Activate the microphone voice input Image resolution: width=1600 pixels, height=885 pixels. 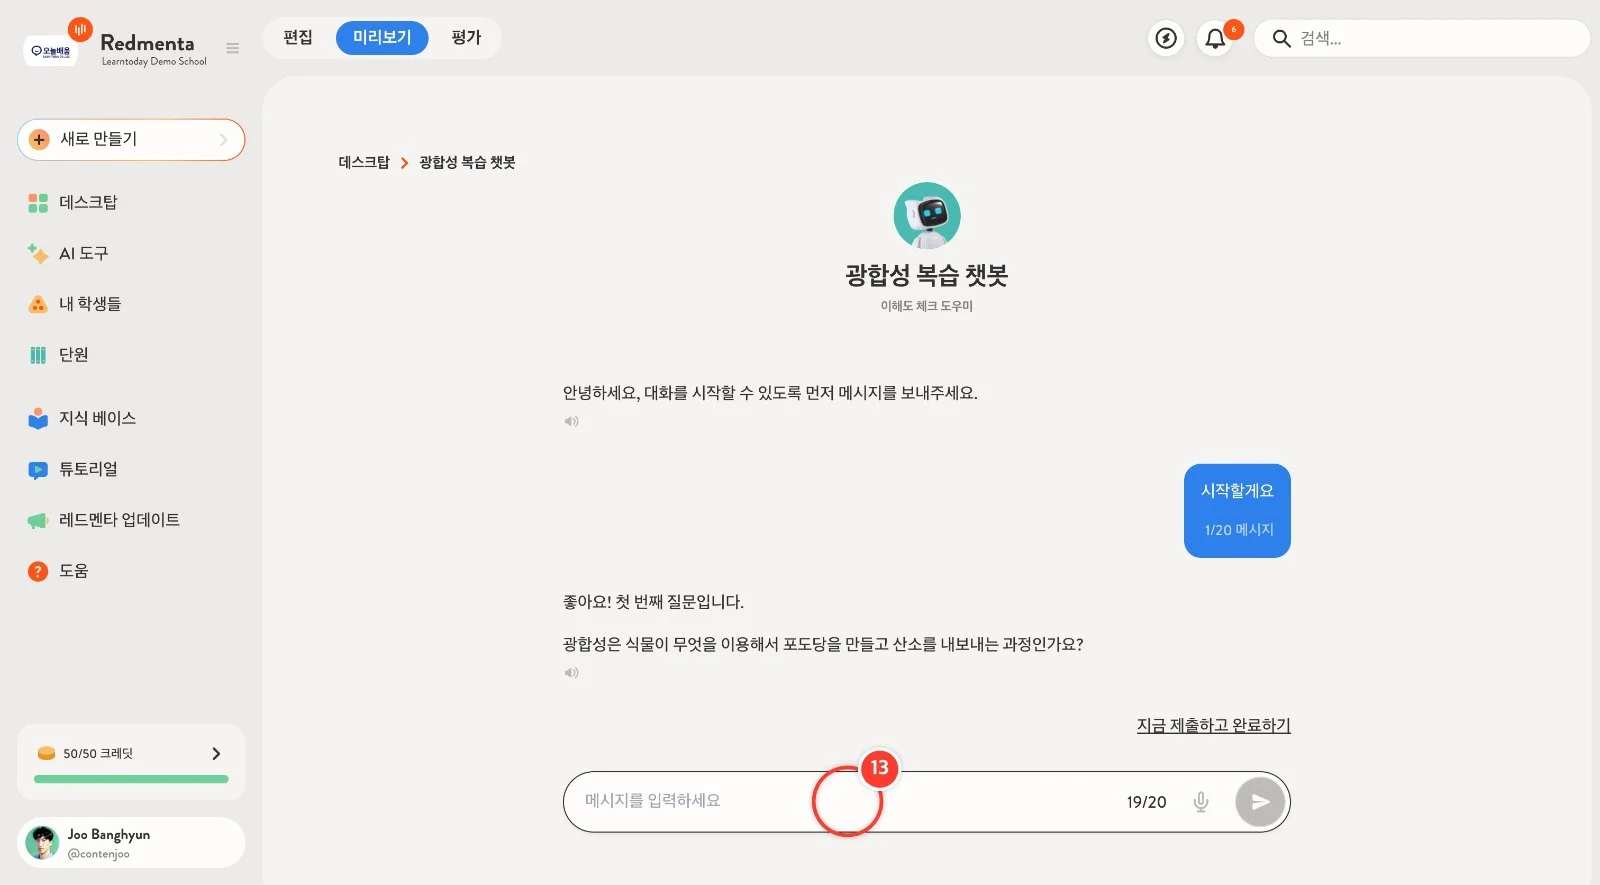pos(1201,802)
